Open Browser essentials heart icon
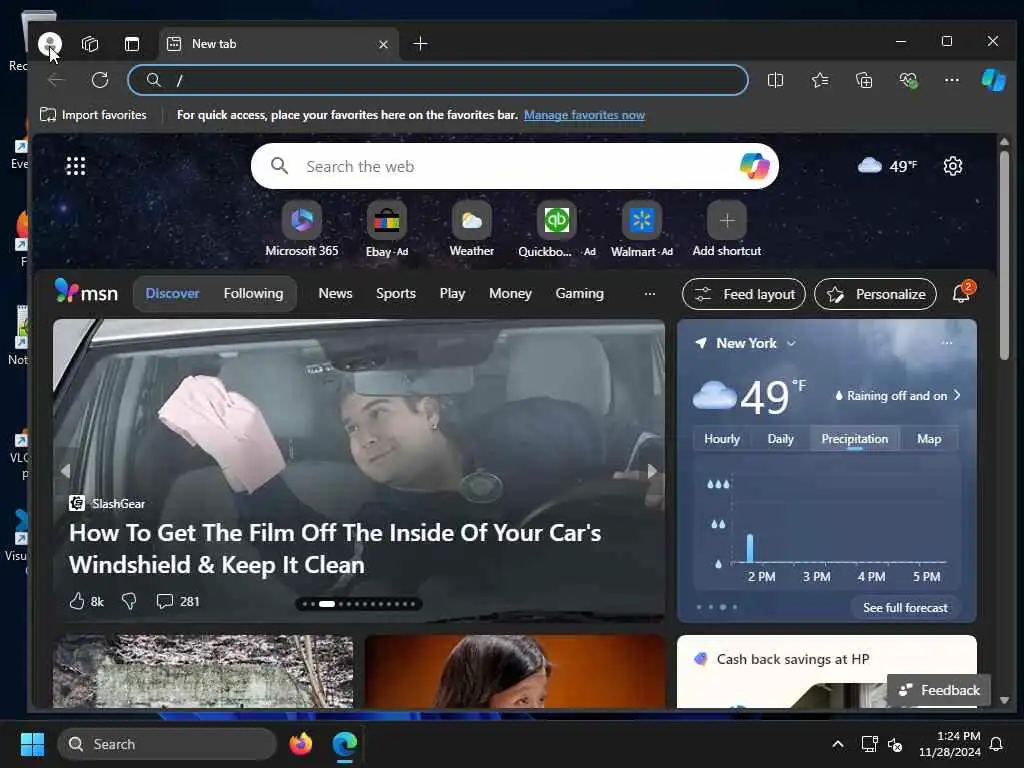The image size is (1024, 768). (x=908, y=80)
